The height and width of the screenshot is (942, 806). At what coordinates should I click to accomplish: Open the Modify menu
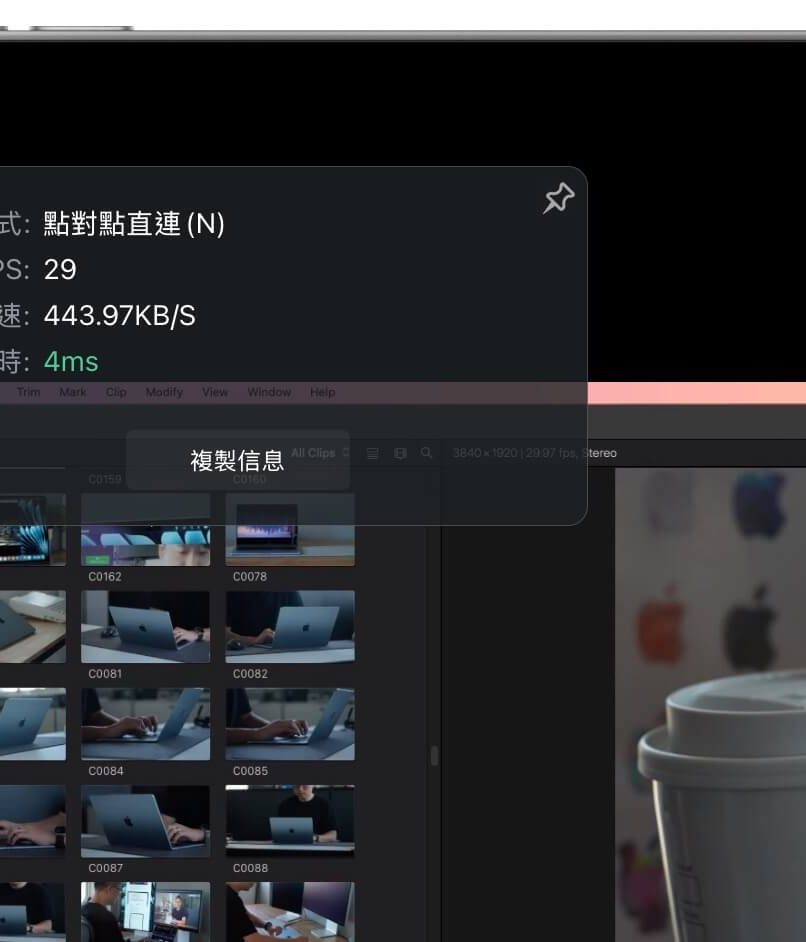click(164, 392)
